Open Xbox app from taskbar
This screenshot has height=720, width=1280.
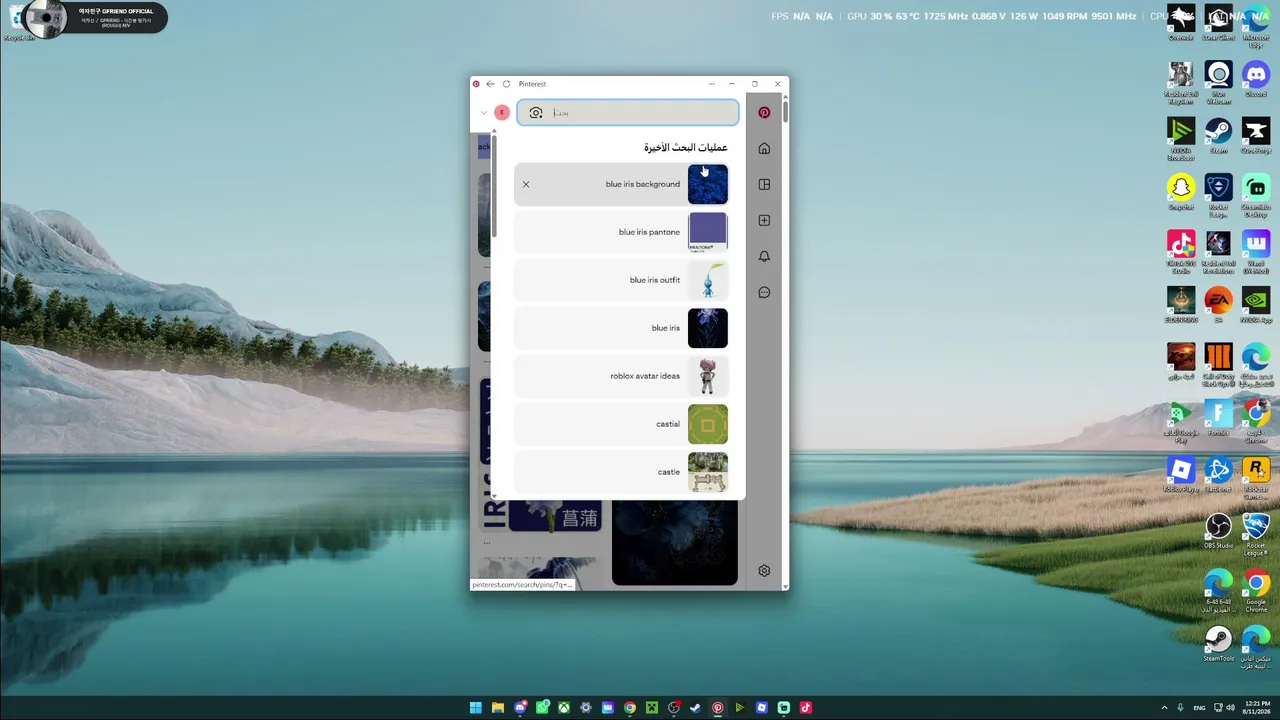[x=564, y=708]
